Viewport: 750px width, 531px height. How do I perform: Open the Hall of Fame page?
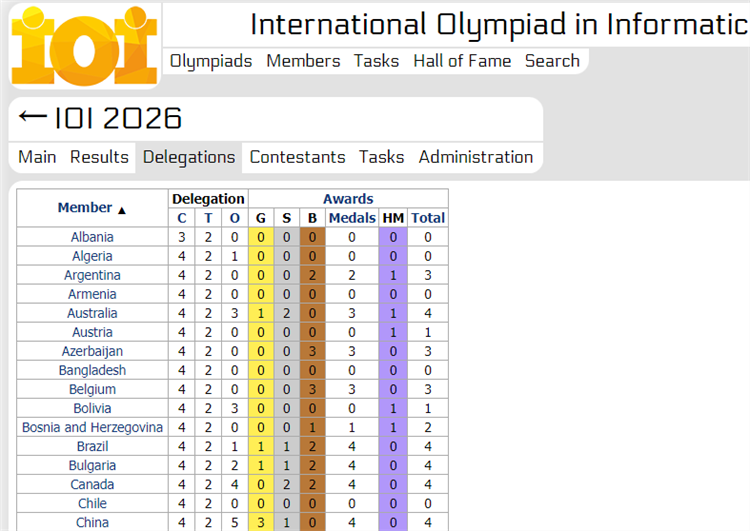pos(462,61)
